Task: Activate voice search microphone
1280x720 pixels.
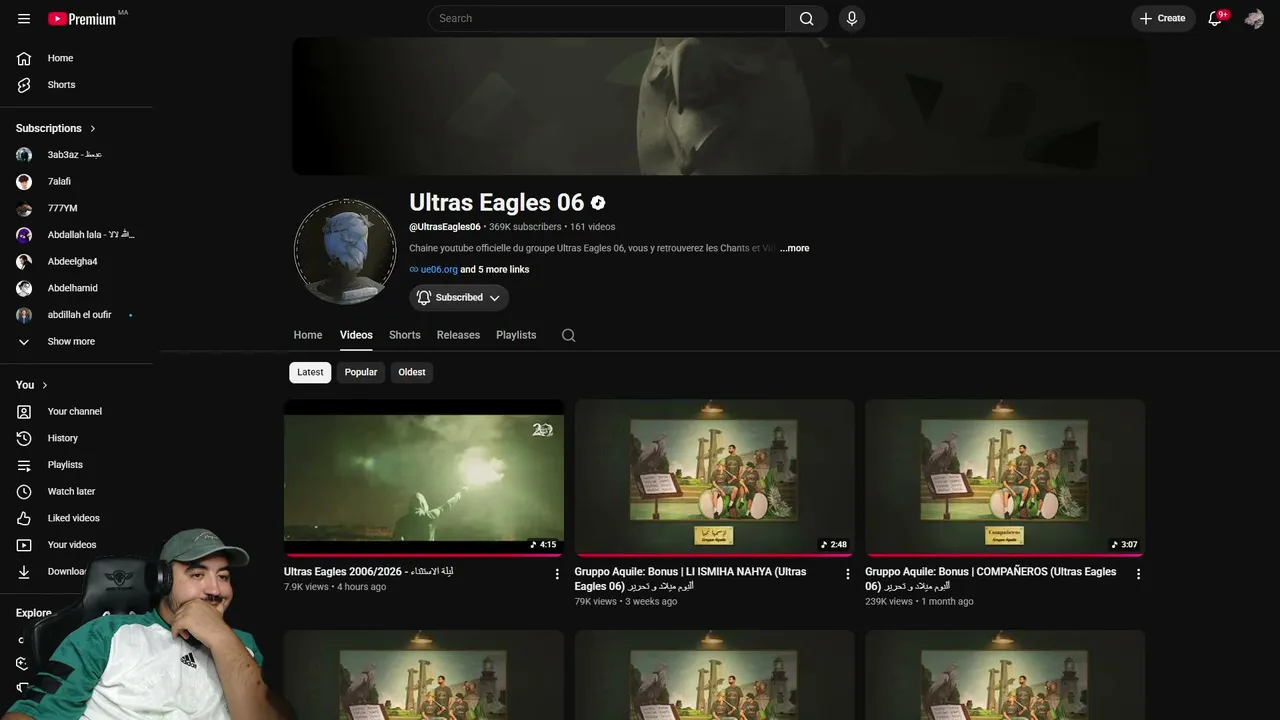Action: [x=852, y=18]
